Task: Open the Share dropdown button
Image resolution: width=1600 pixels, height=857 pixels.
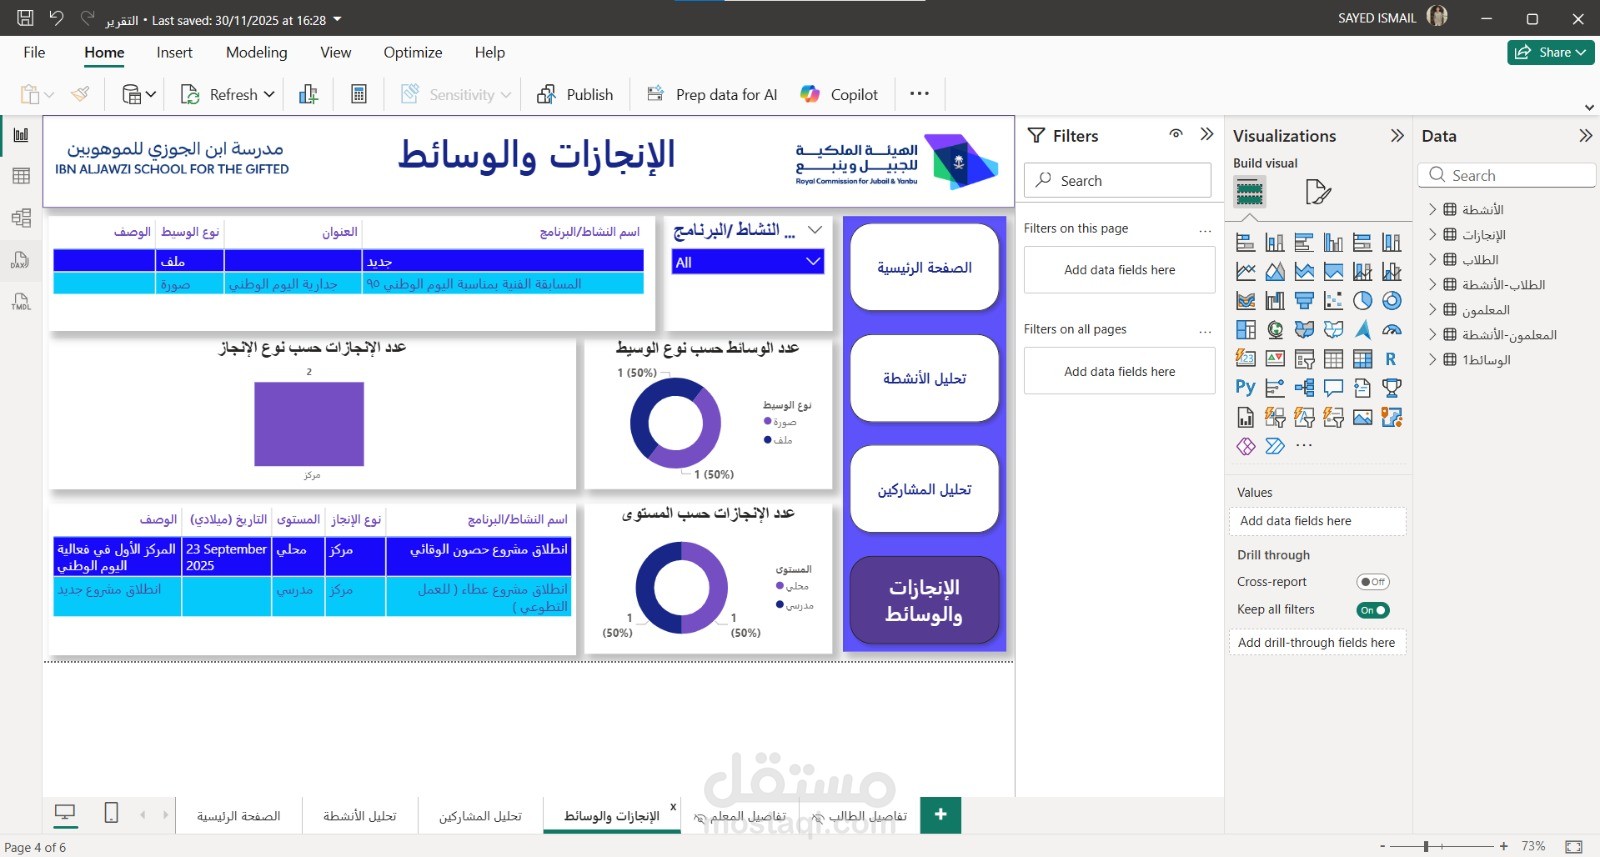Action: pyautogui.click(x=1551, y=52)
